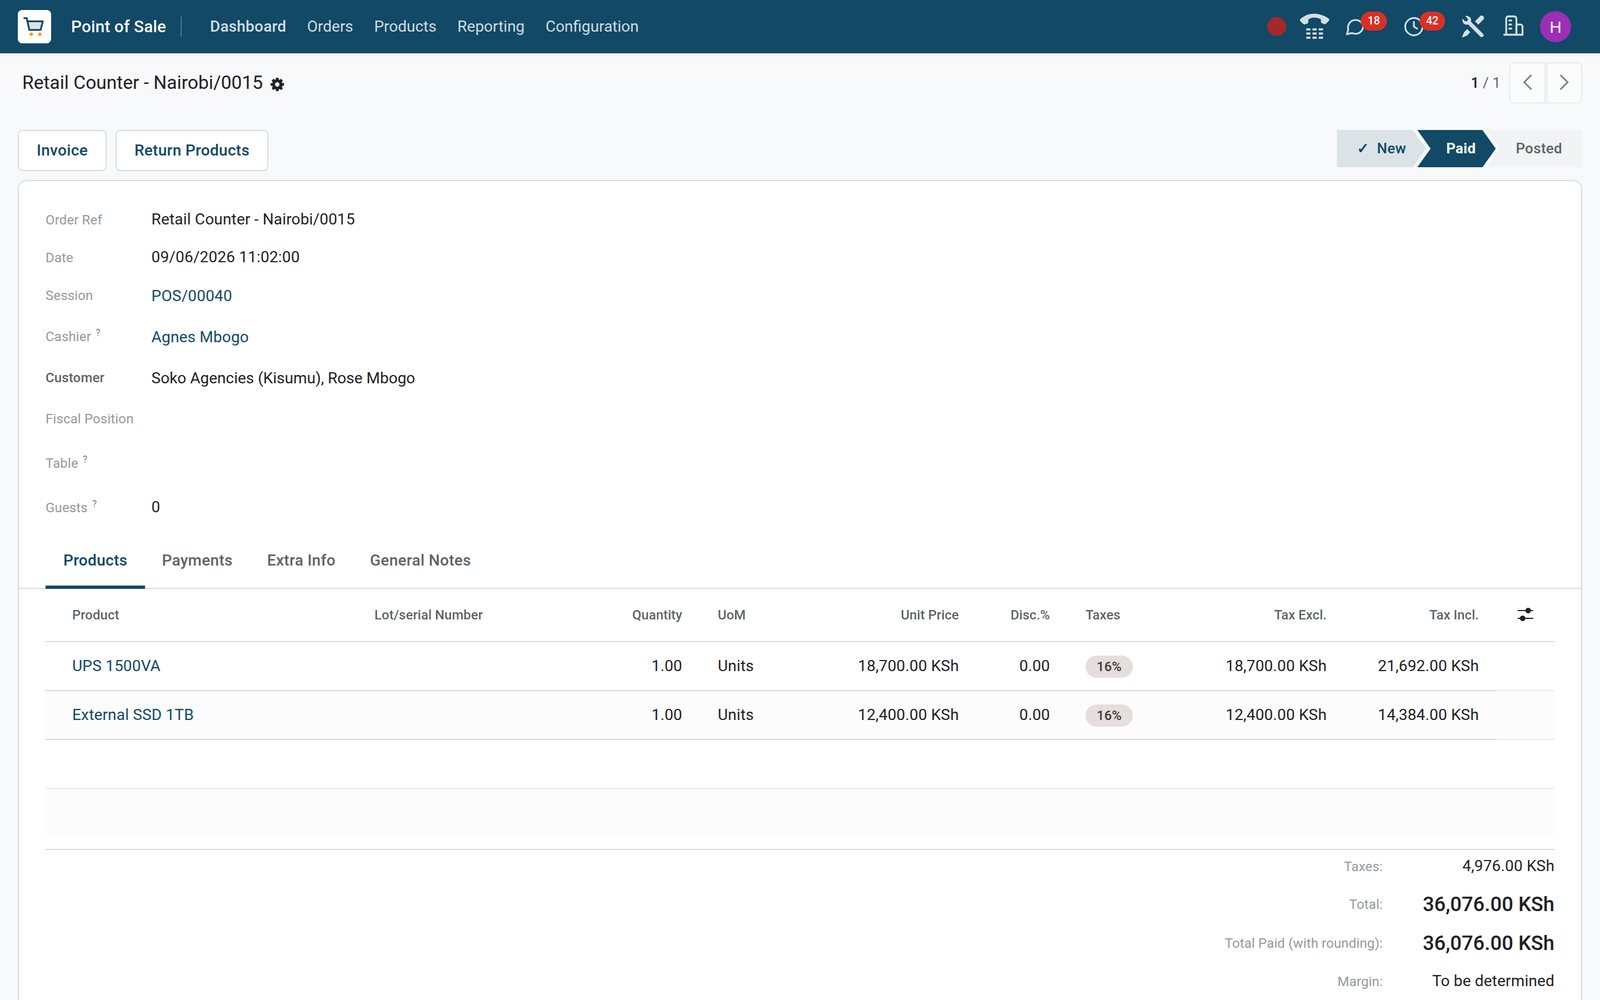Viewport: 1600px width, 1000px height.
Task: Open the user avatar H menu
Action: point(1555,27)
